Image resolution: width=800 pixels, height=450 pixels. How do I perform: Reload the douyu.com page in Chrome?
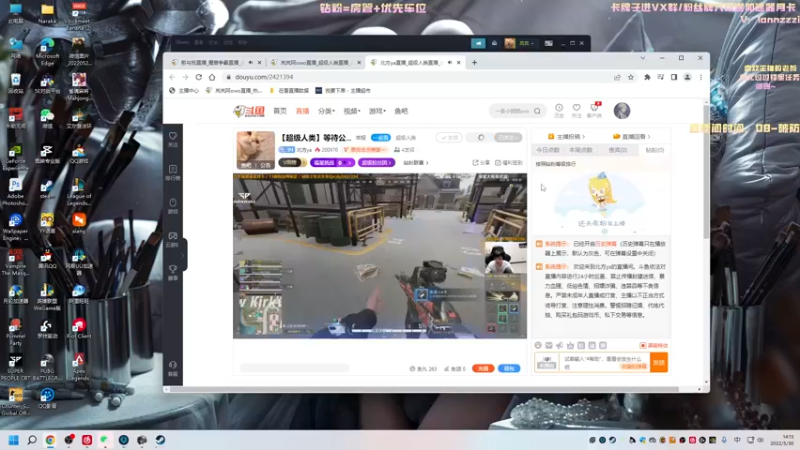tap(198, 77)
